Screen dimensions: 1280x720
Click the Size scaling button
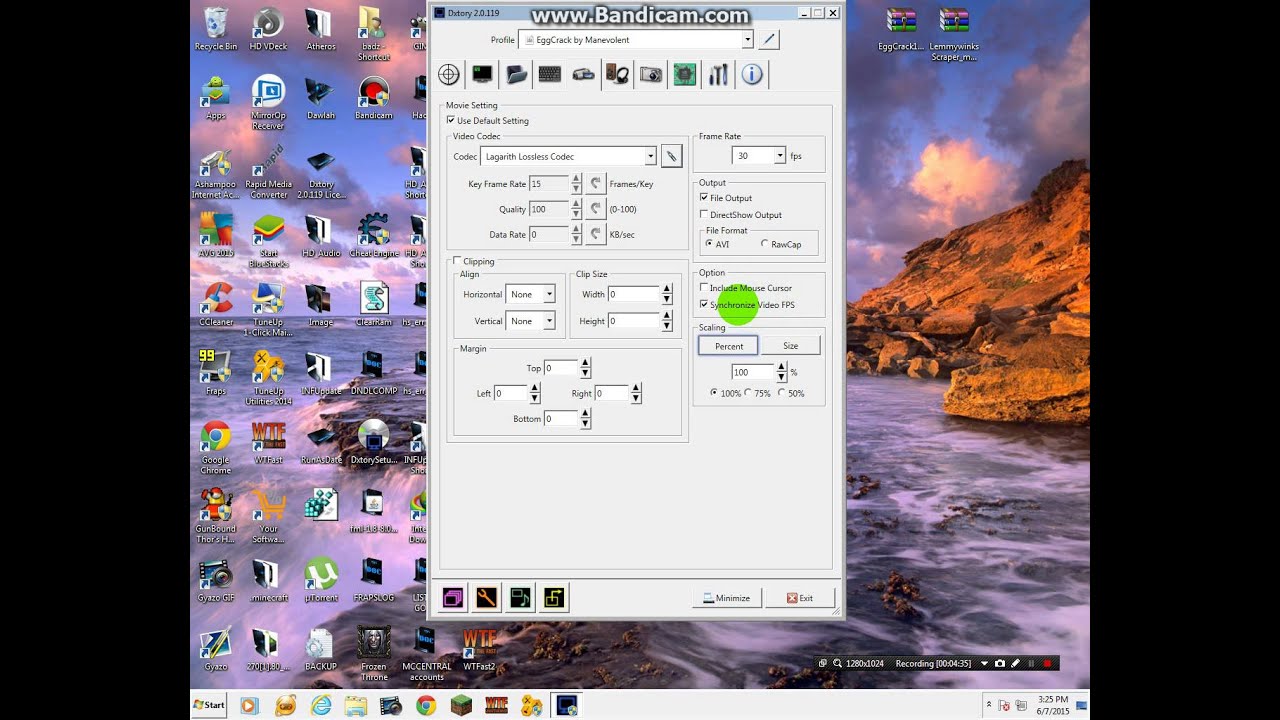[790, 346]
